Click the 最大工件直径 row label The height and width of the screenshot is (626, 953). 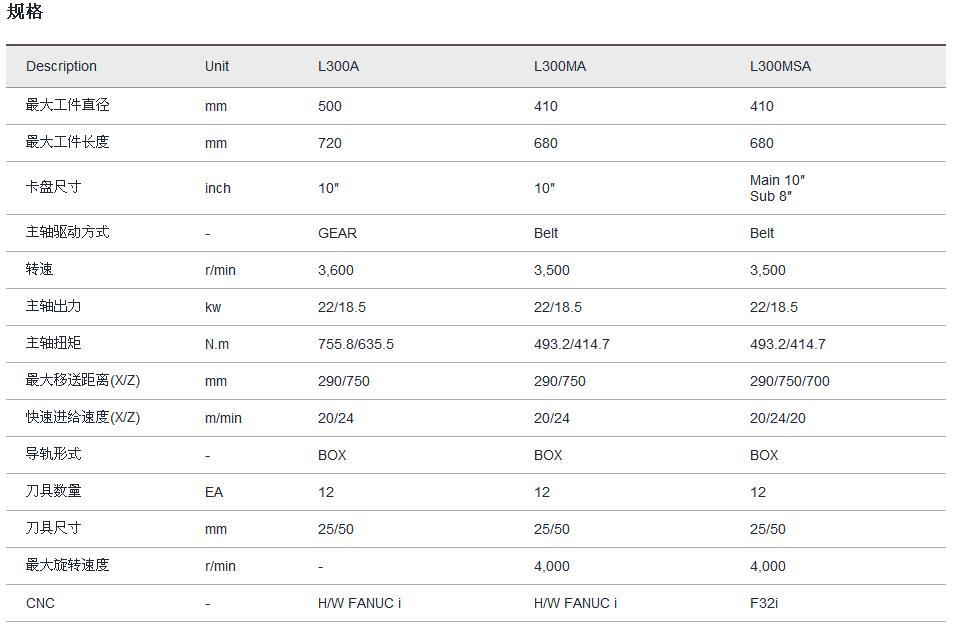[x=67, y=105]
